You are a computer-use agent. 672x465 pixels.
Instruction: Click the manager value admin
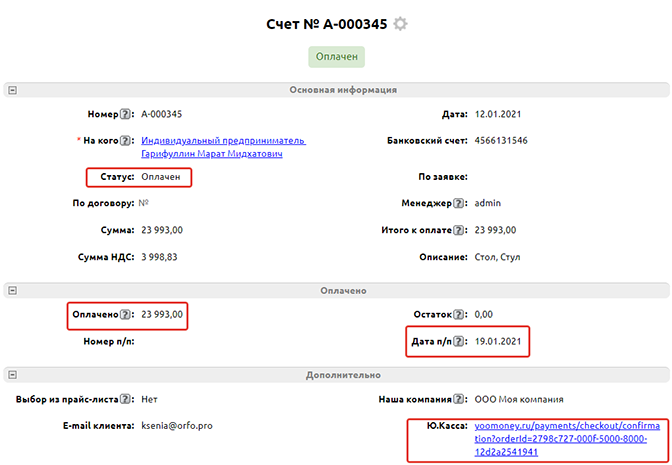(488, 203)
